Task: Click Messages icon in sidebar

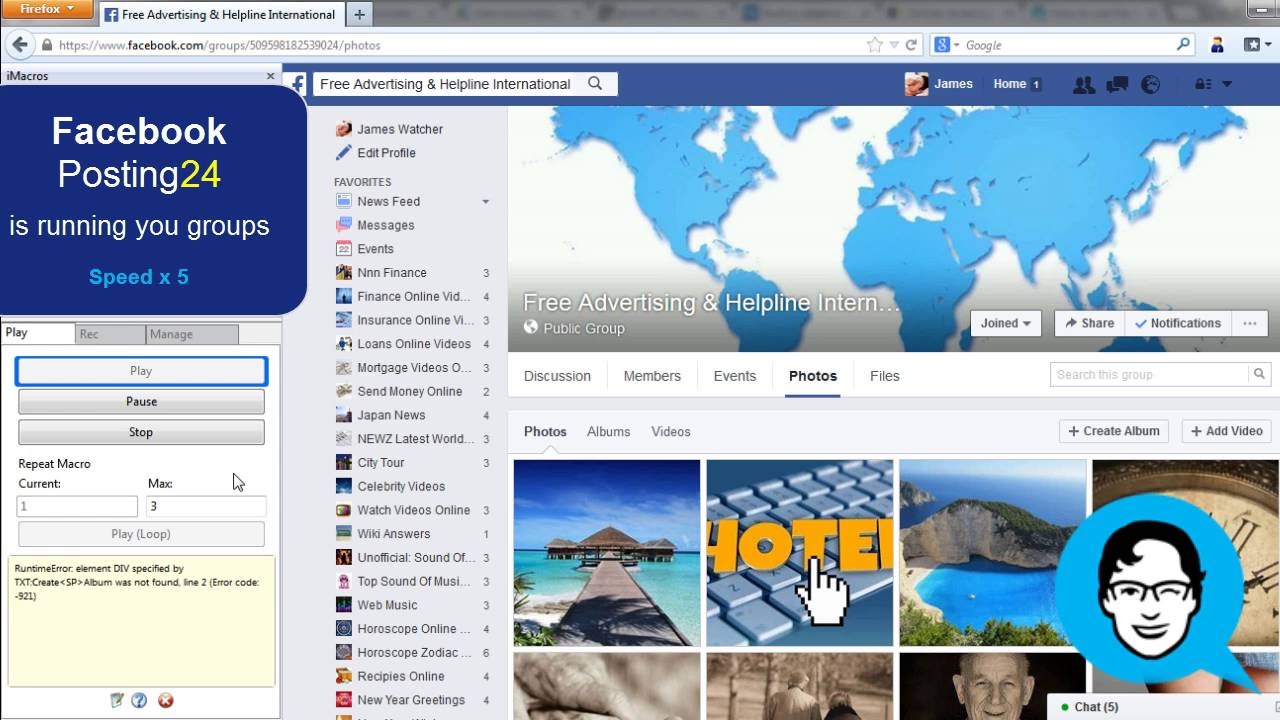Action: point(344,225)
